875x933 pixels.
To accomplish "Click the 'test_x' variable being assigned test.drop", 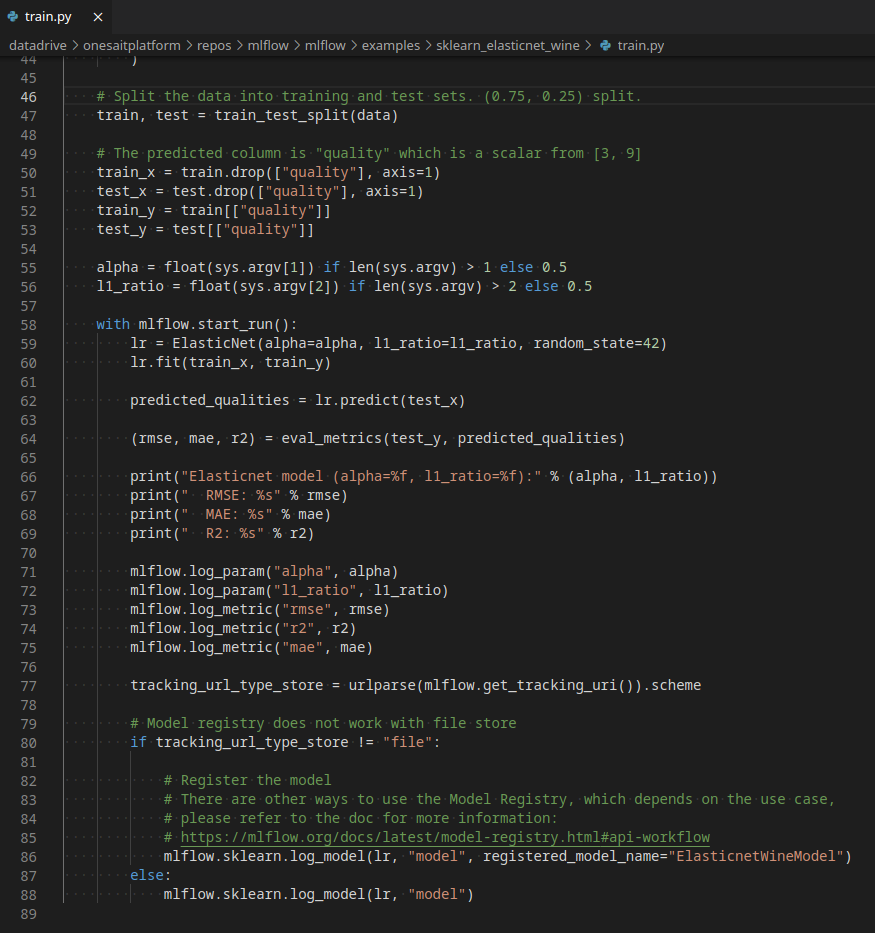I will click(x=122, y=192).
